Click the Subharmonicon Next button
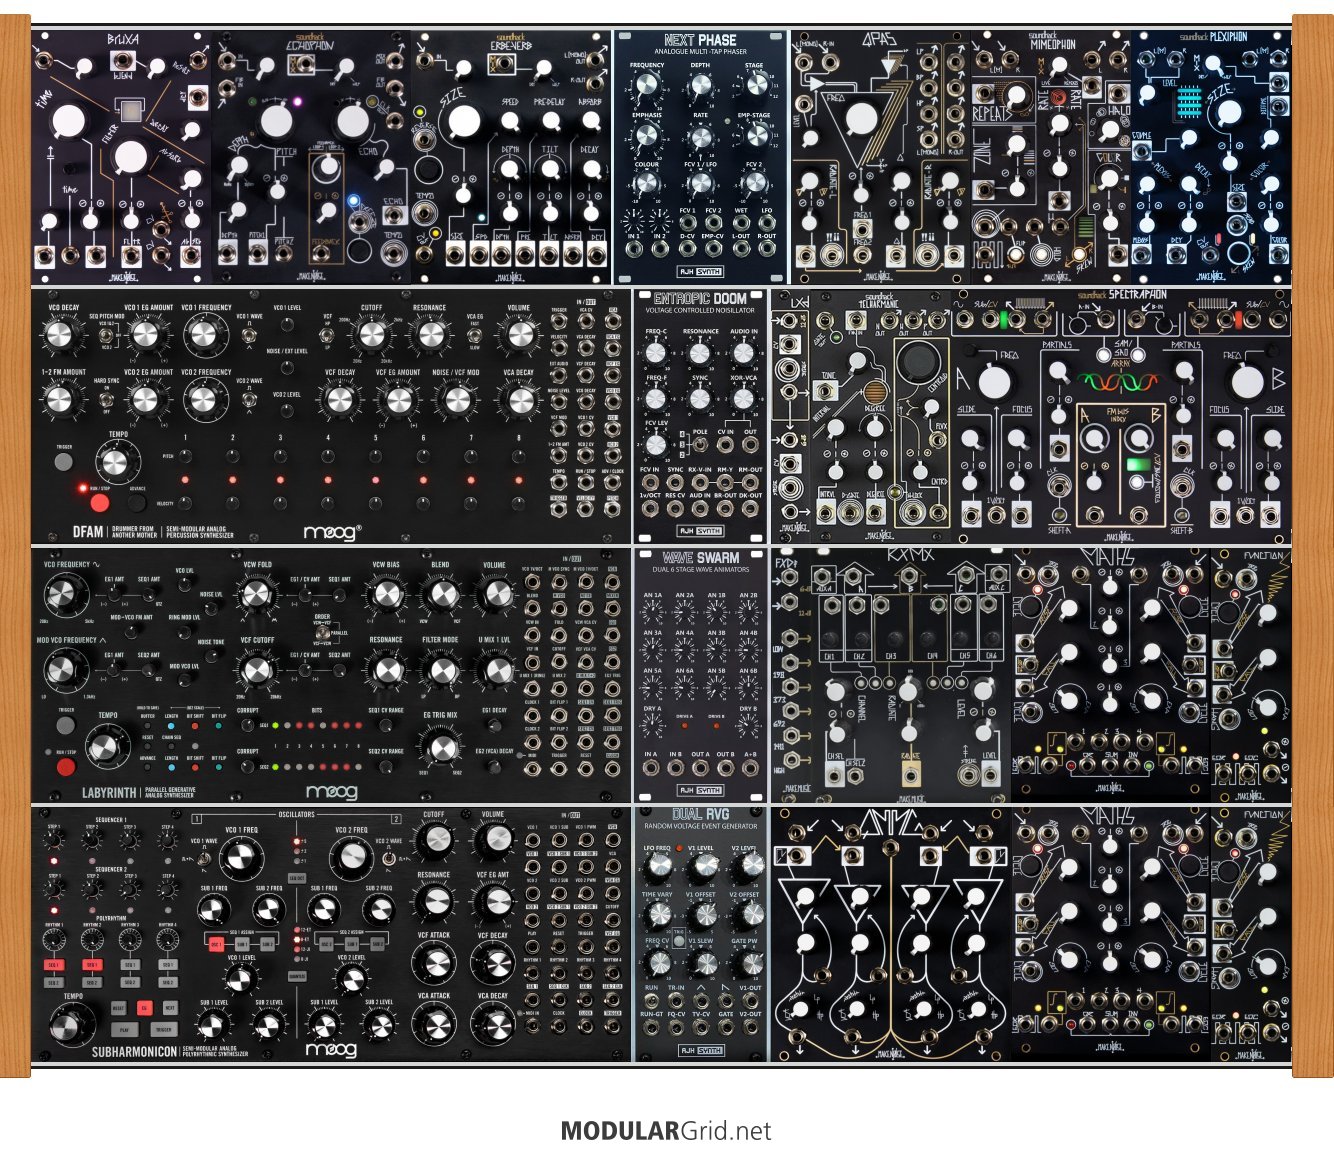1334x1152 pixels. click(169, 1008)
